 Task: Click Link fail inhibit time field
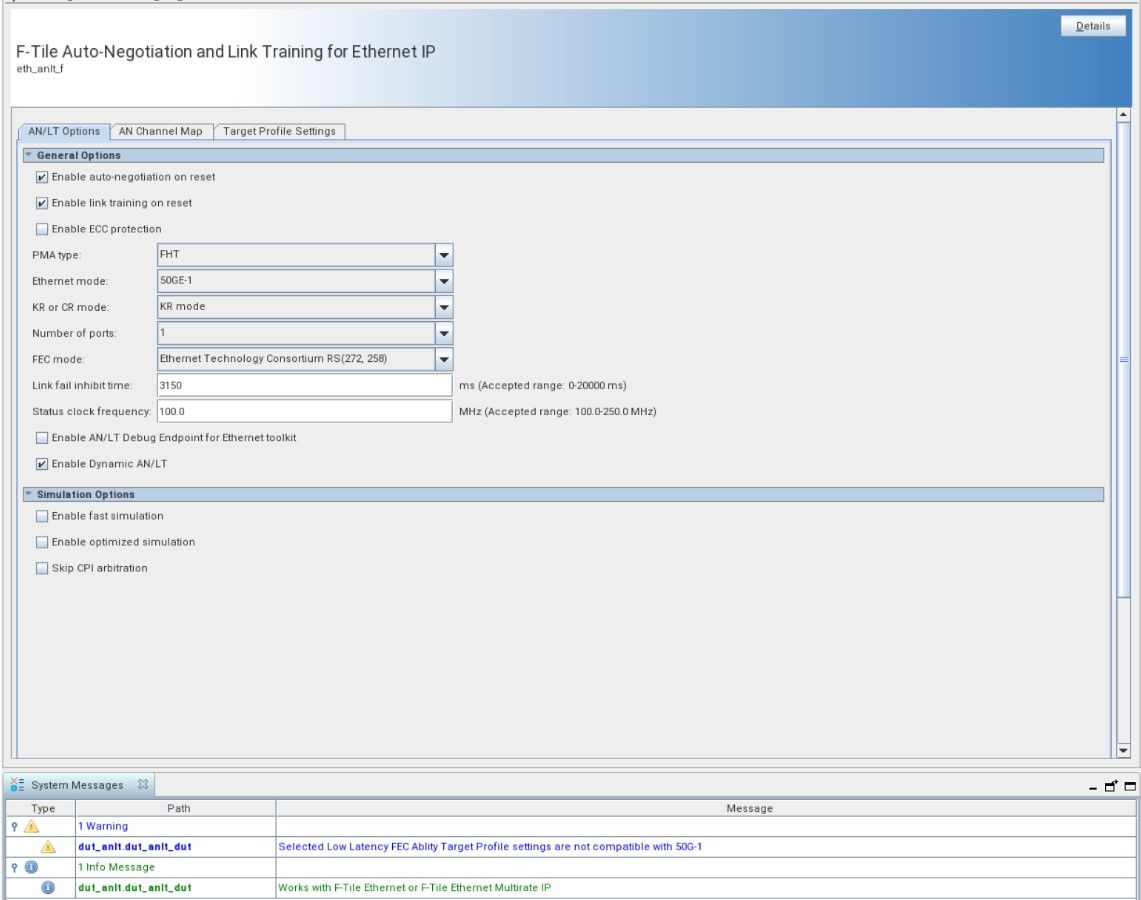(304, 386)
